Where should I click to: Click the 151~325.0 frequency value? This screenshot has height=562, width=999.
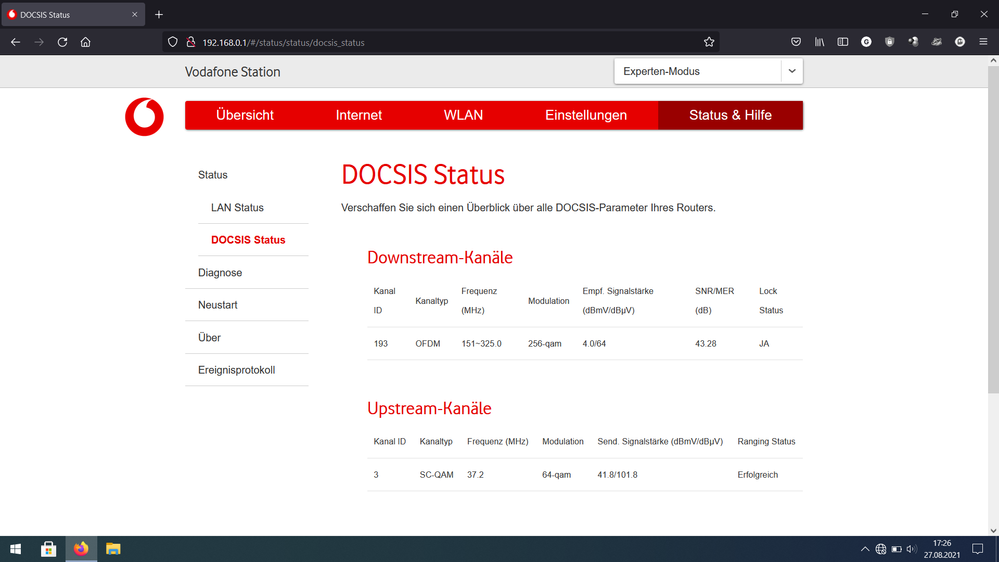point(481,343)
